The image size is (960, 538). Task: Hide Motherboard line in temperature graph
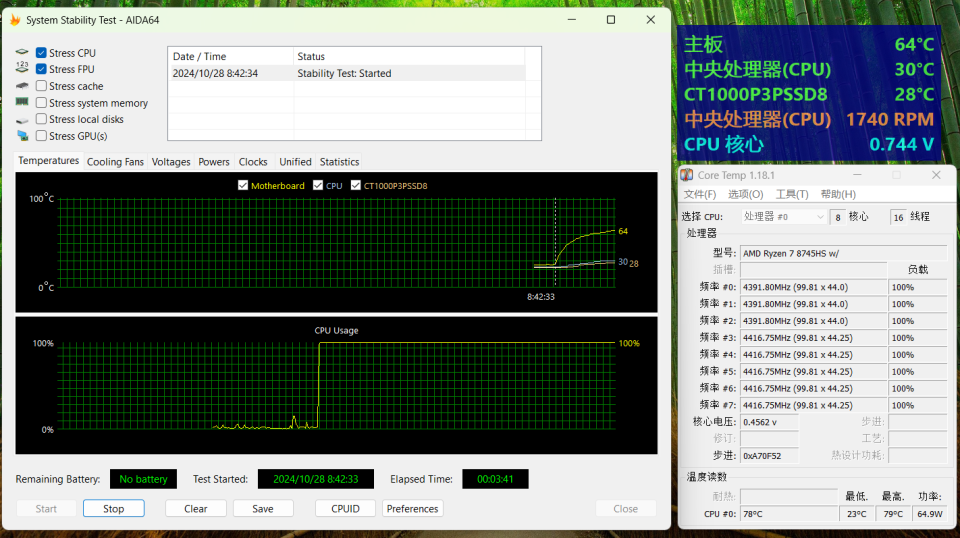[243, 185]
